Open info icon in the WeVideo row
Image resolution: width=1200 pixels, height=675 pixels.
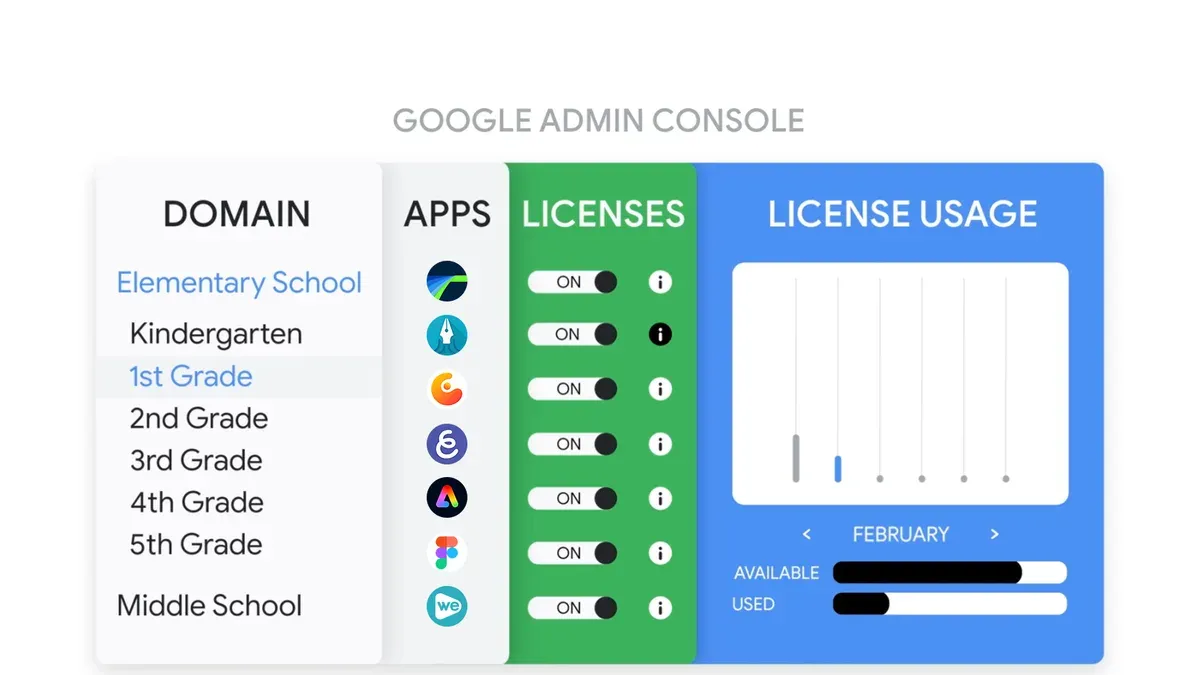coord(659,607)
